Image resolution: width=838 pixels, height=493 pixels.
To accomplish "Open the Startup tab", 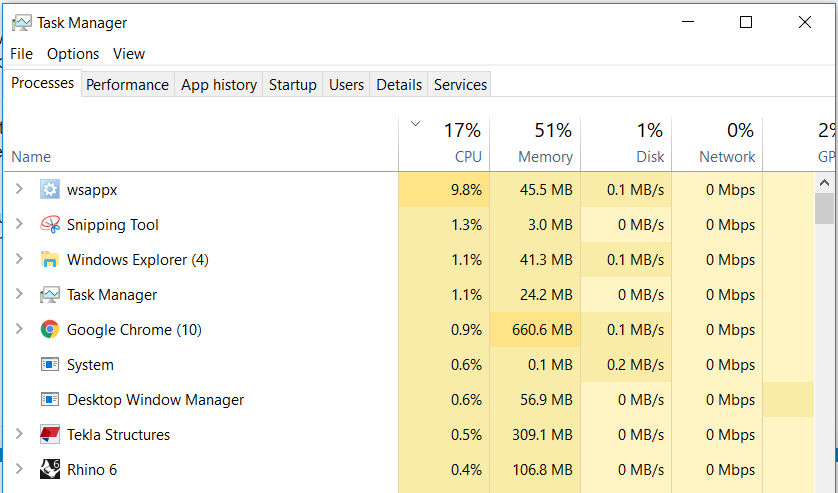I will coord(292,85).
